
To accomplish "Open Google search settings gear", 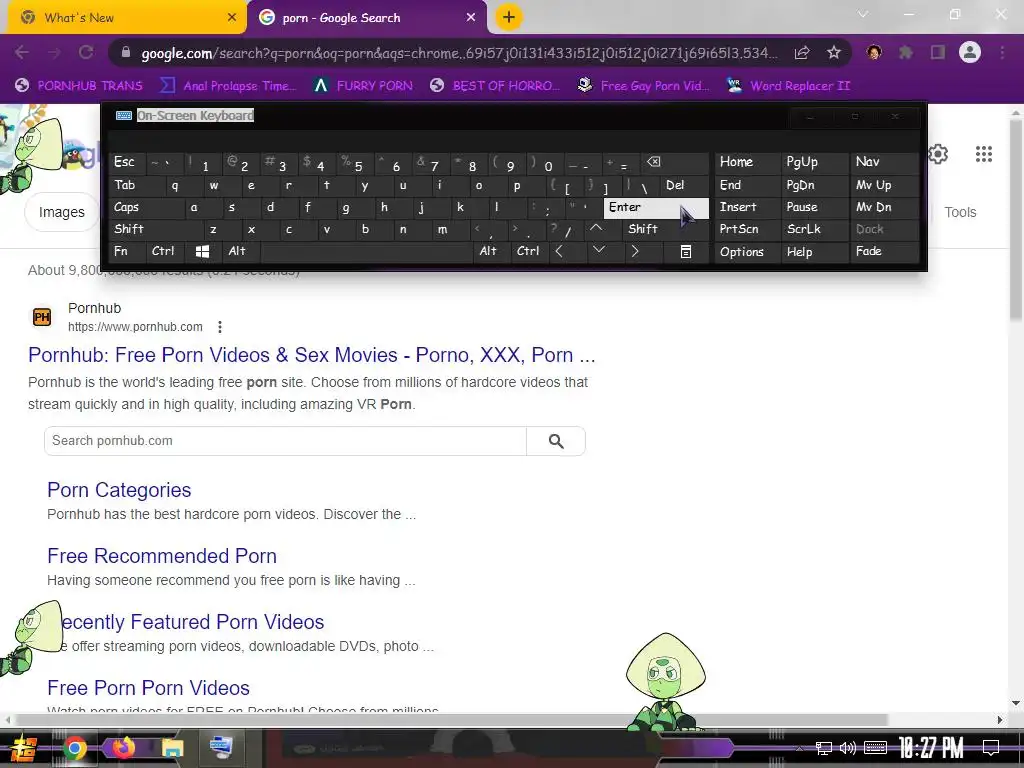I will point(938,154).
